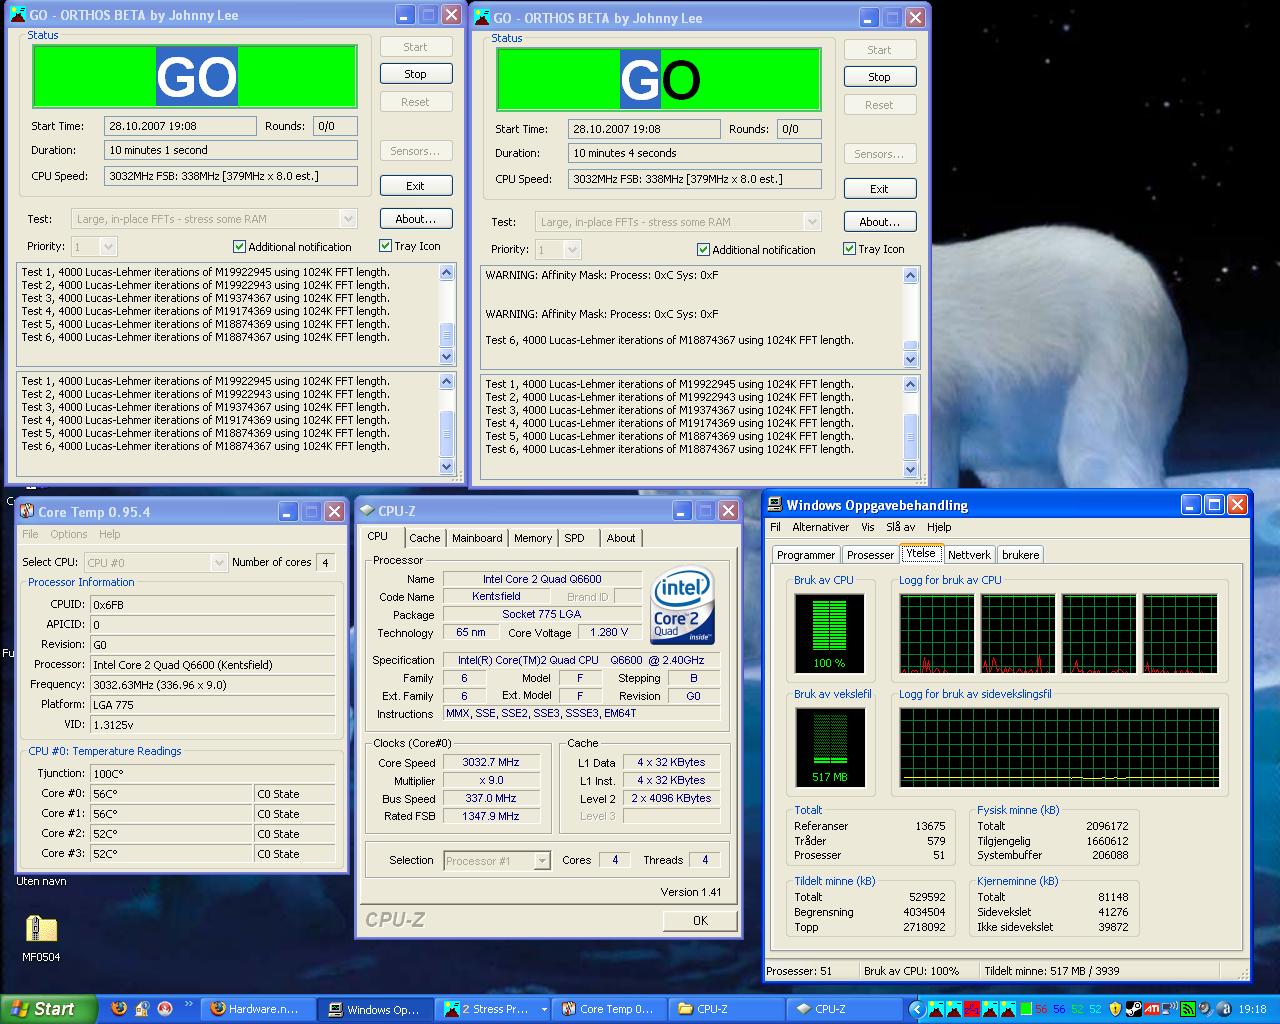Switch to Cache tab in CPU-Z
This screenshot has width=1280, height=1024.
(x=424, y=538)
